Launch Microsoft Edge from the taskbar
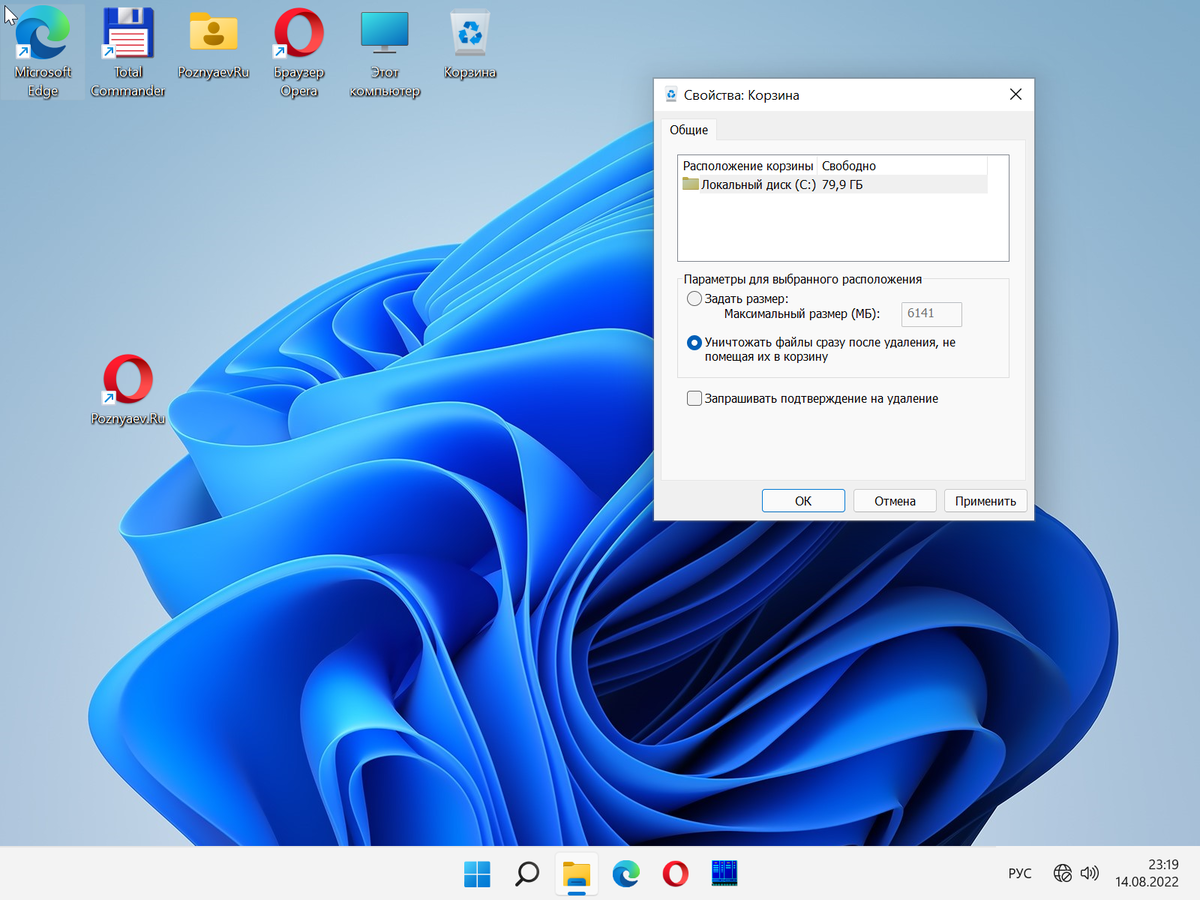Image resolution: width=1200 pixels, height=900 pixels. click(626, 874)
